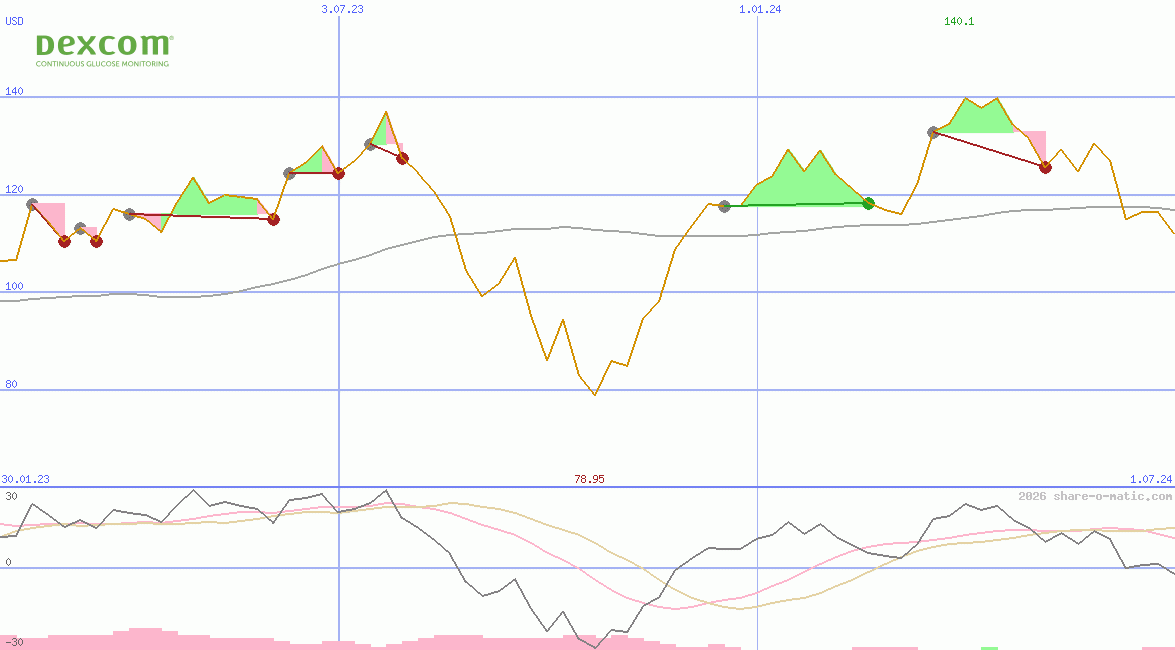Select the gray entry marker near the 30.01.23 start

(x=31, y=202)
